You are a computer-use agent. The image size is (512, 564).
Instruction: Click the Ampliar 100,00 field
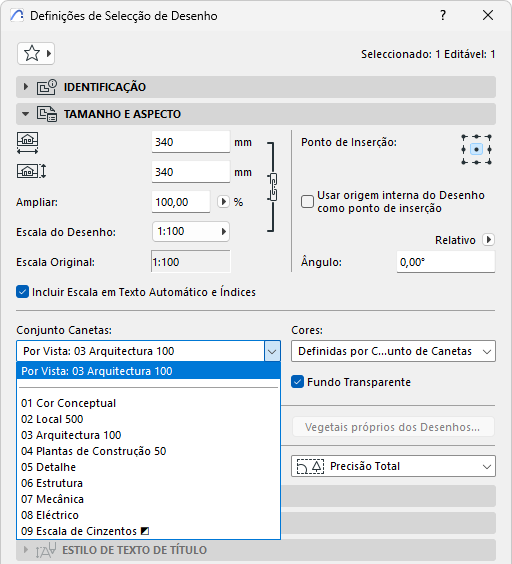(181, 202)
